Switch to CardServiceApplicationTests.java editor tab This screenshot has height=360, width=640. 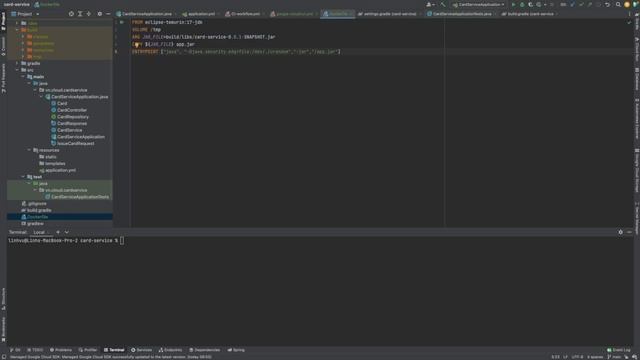462,14
